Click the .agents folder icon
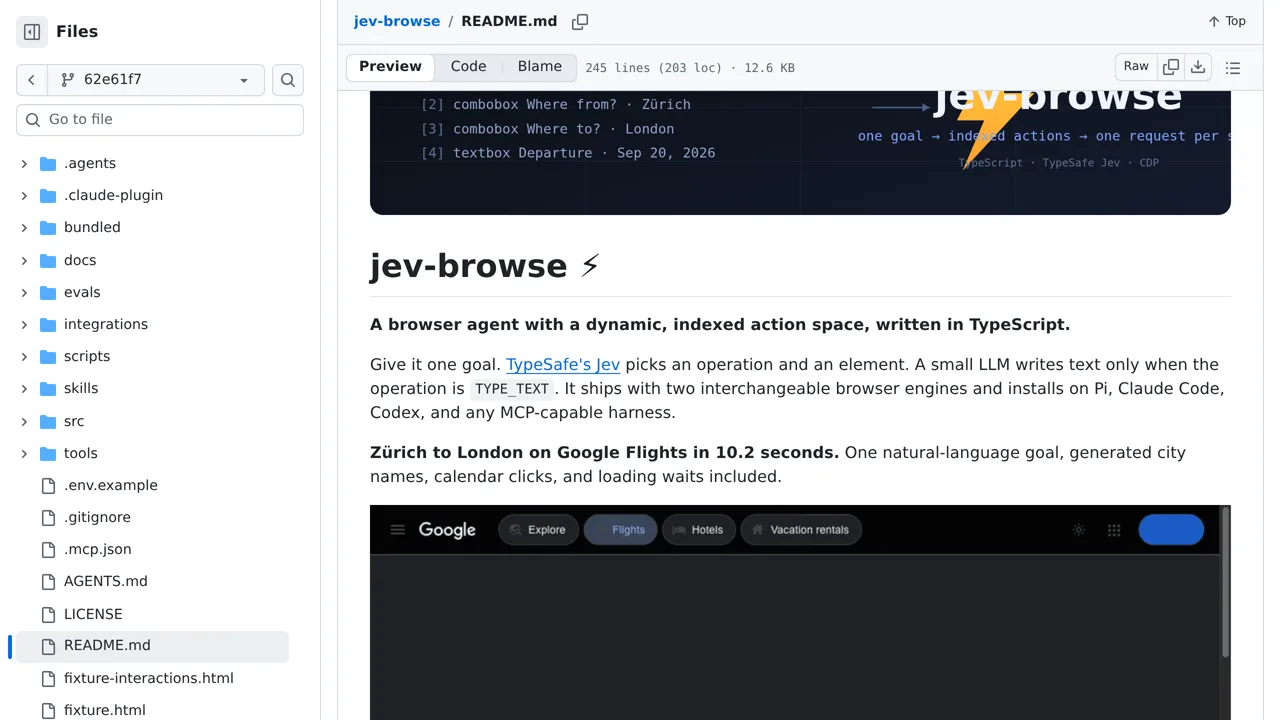This screenshot has height=720, width=1280. pyautogui.click(x=48, y=163)
